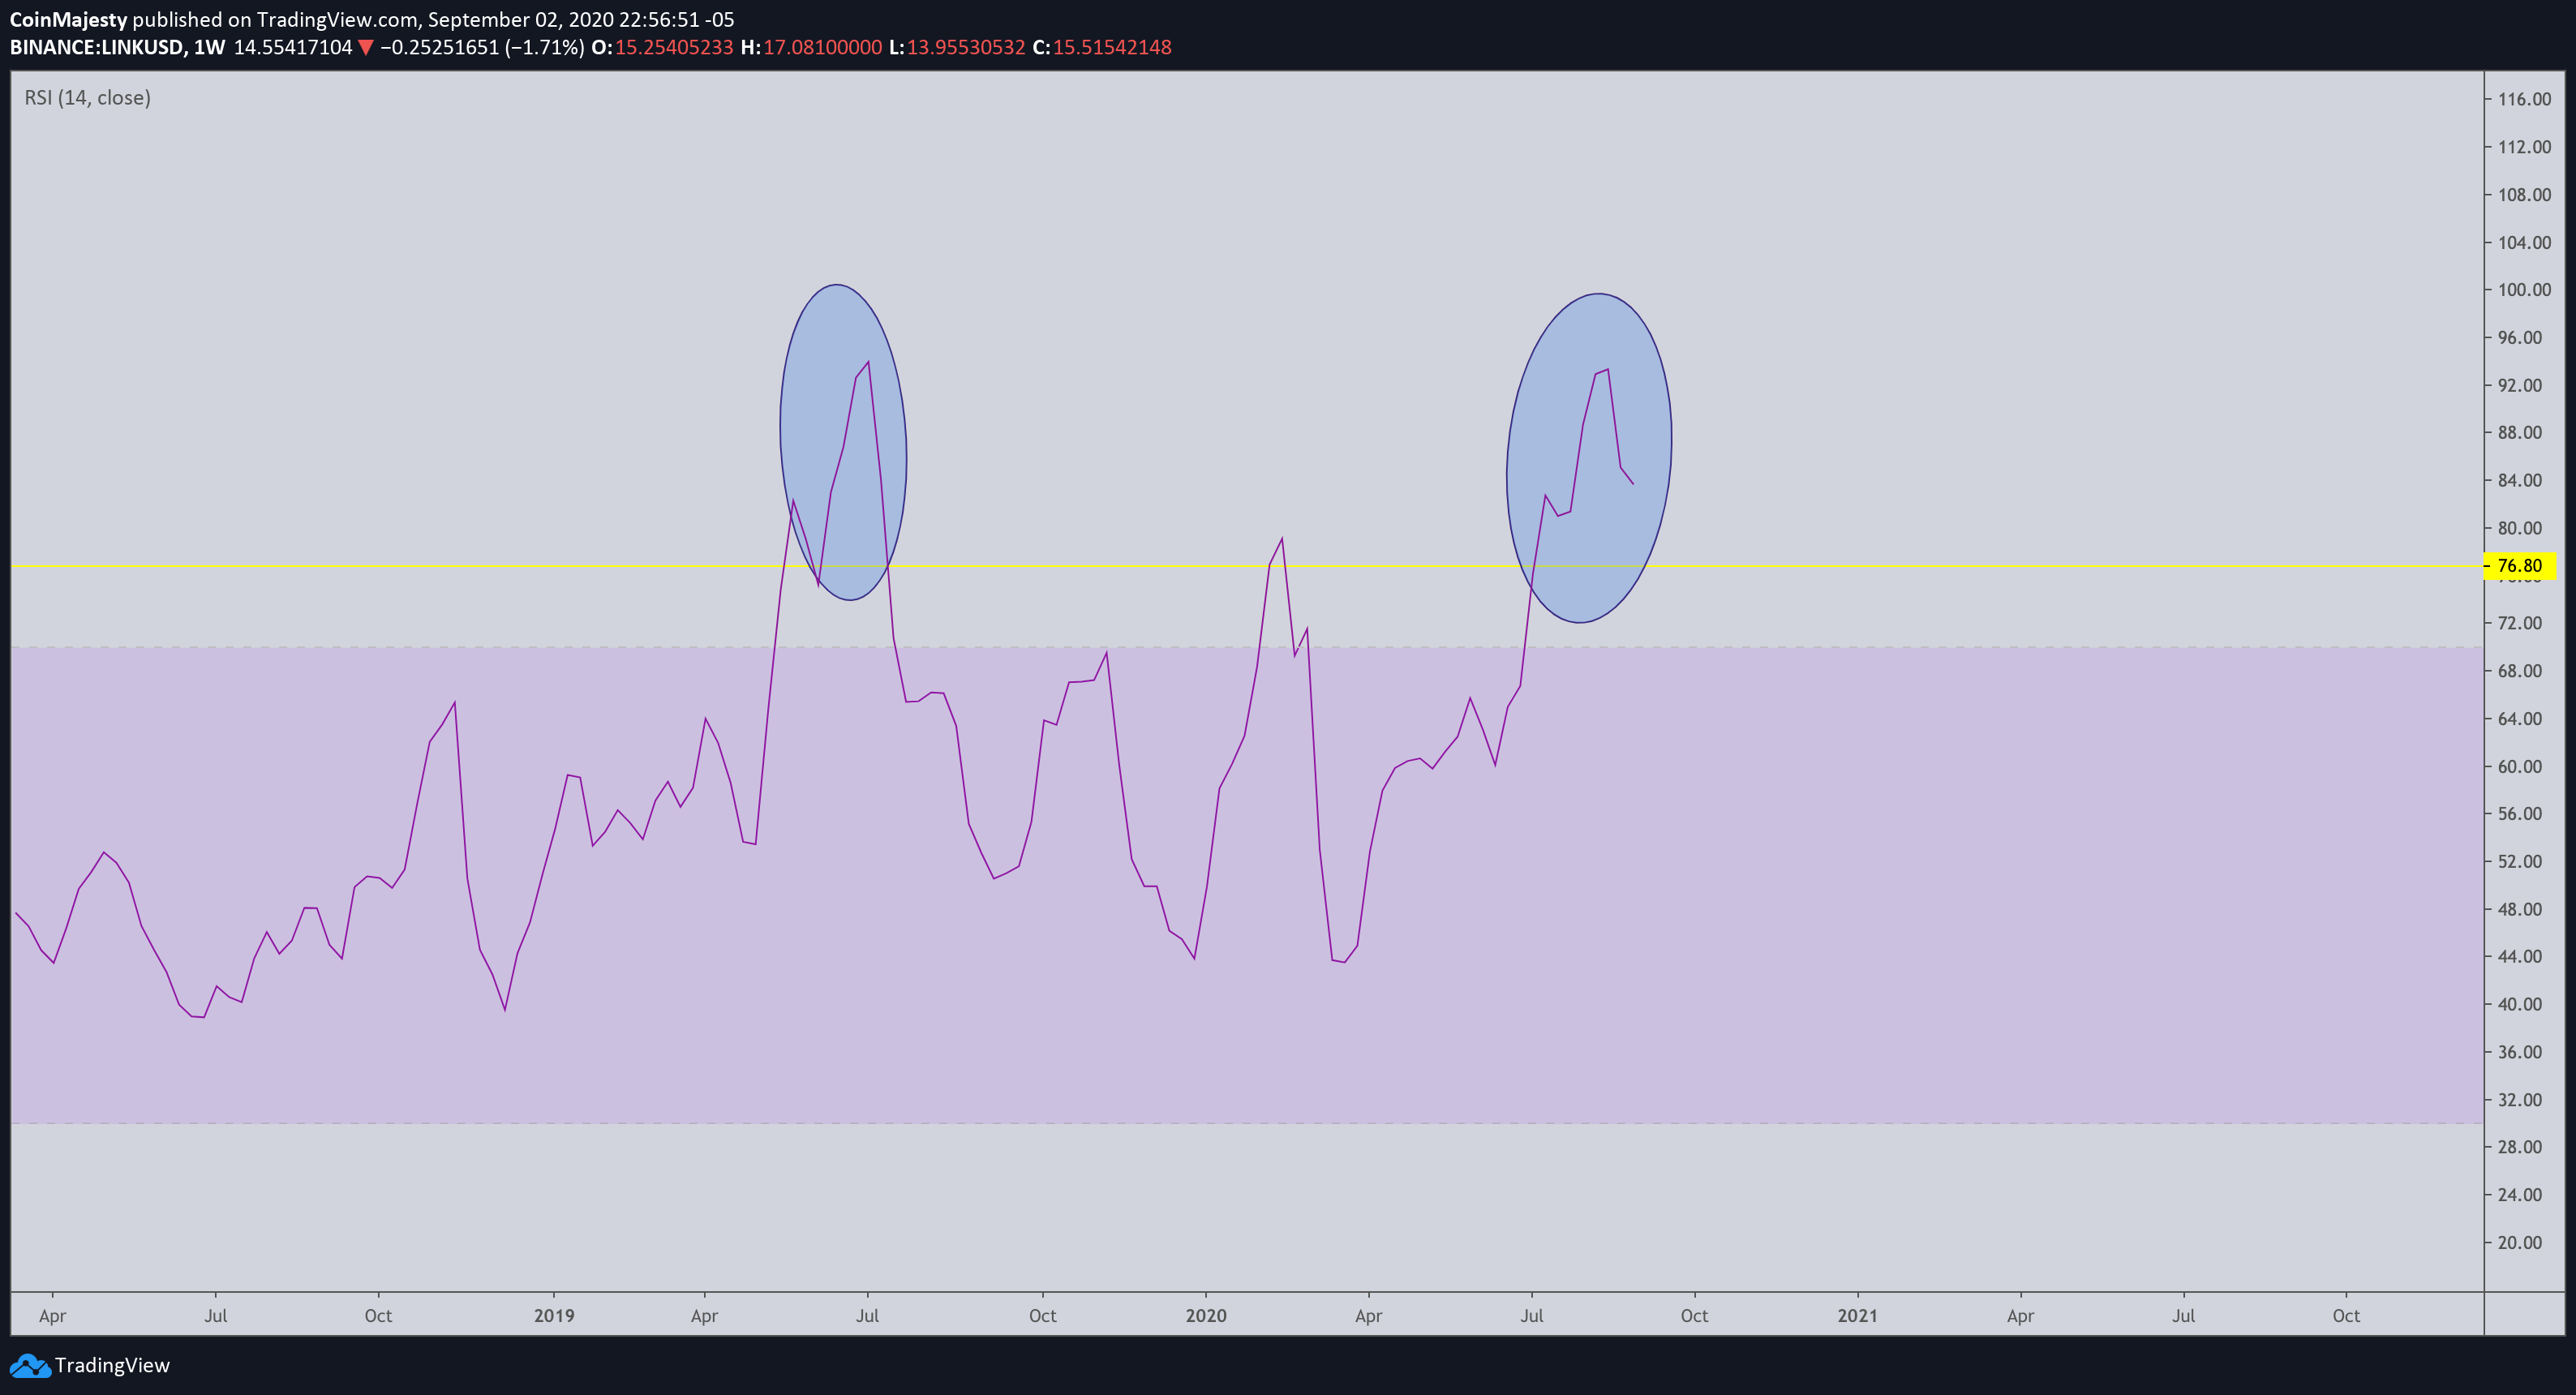Click the low value 13.95530532

pyautogui.click(x=966, y=47)
